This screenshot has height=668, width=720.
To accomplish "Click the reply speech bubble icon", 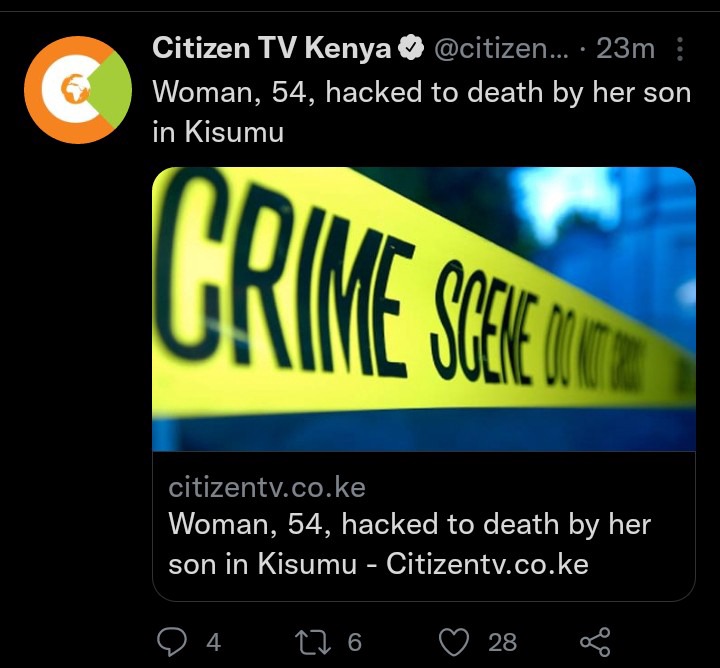I will click(x=172, y=641).
